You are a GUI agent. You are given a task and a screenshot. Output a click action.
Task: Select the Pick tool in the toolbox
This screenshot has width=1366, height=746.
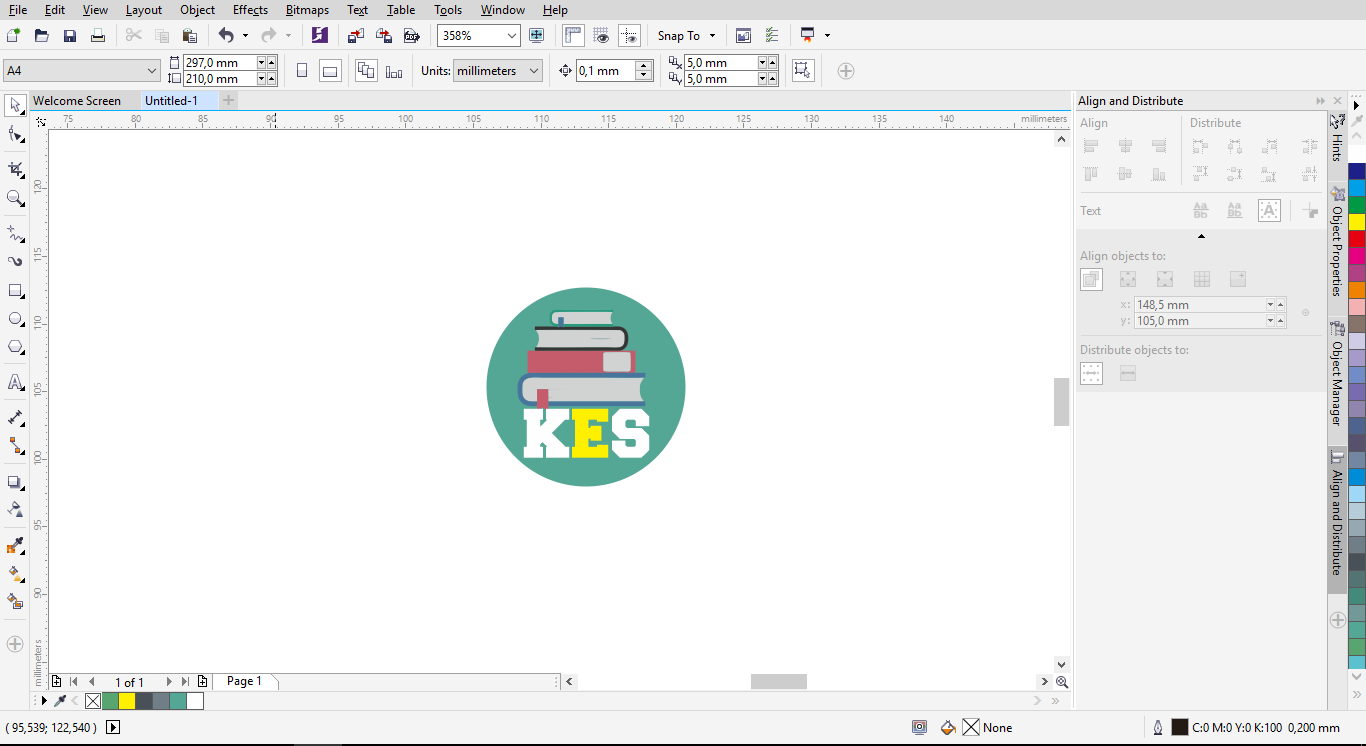coord(15,105)
